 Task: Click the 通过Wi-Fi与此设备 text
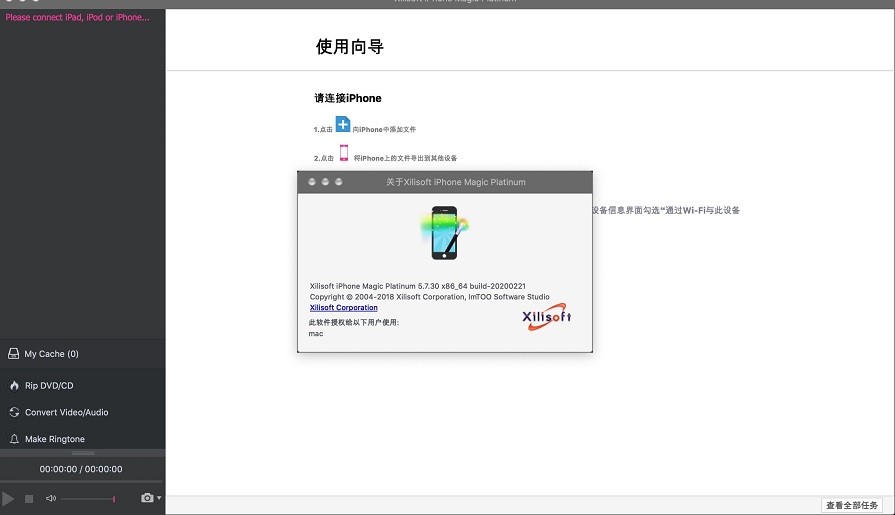point(703,210)
